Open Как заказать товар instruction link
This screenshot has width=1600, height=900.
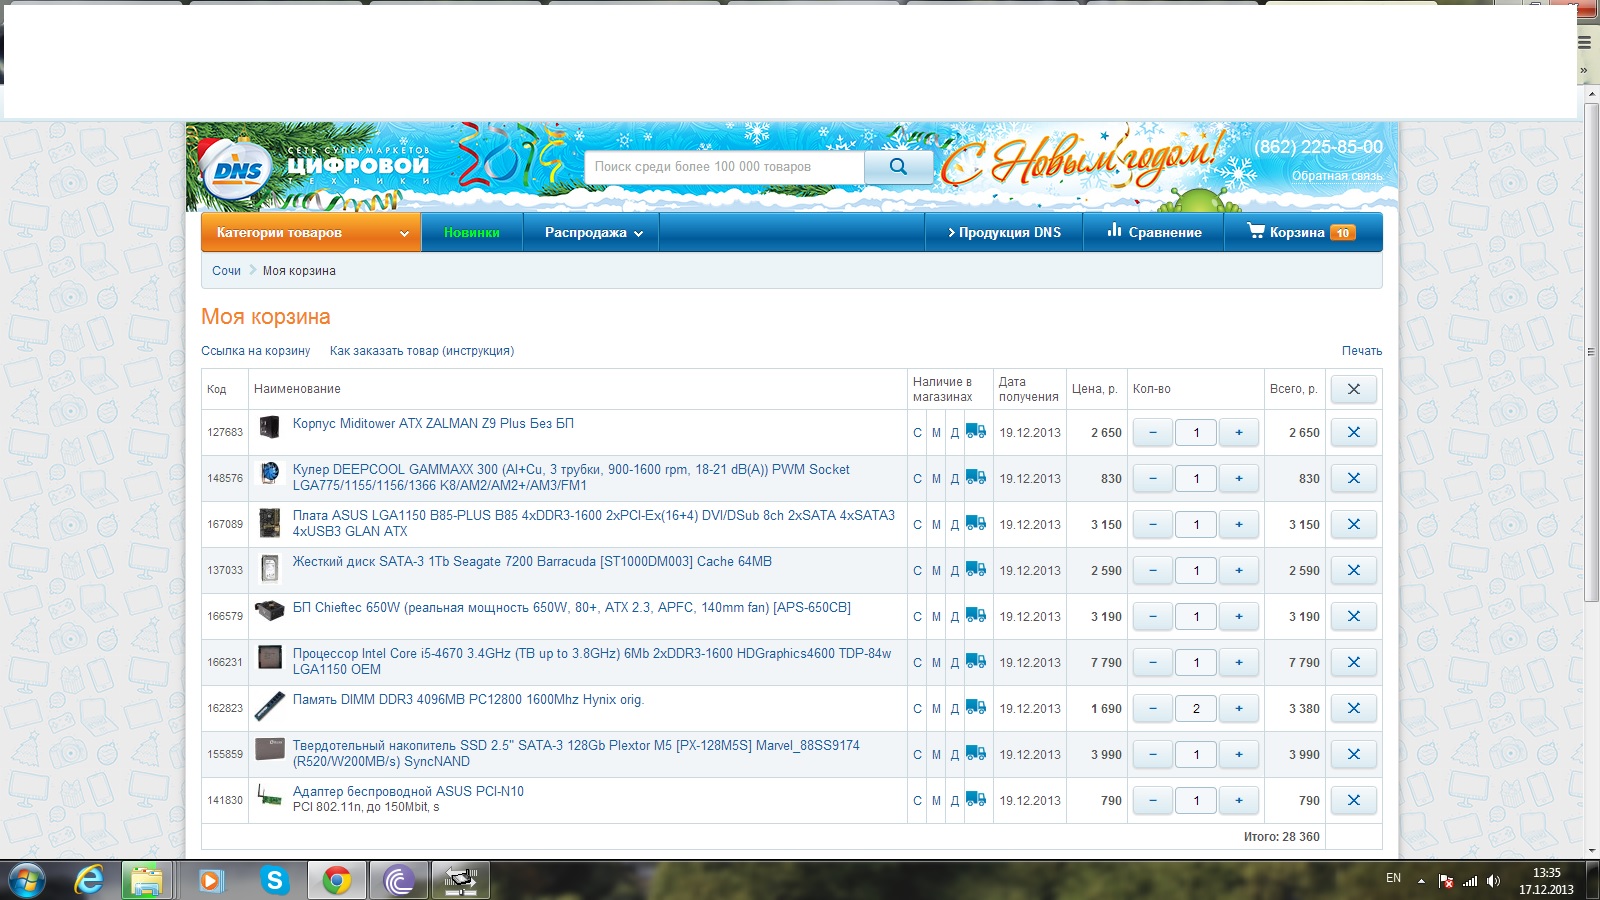(422, 351)
